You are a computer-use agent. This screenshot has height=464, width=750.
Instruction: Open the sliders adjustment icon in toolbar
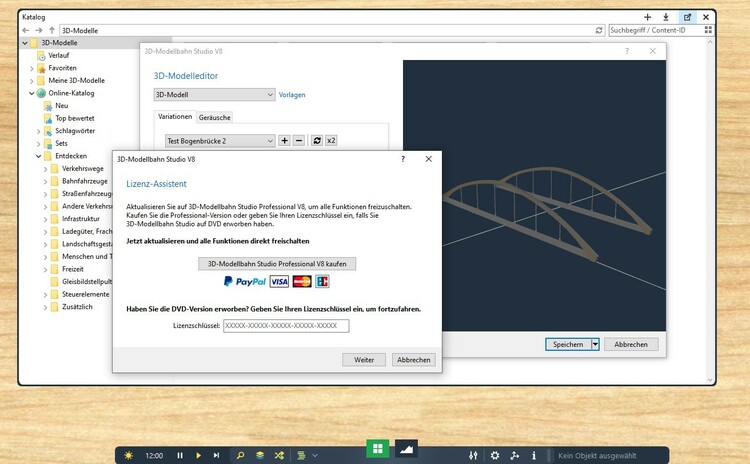click(473, 455)
